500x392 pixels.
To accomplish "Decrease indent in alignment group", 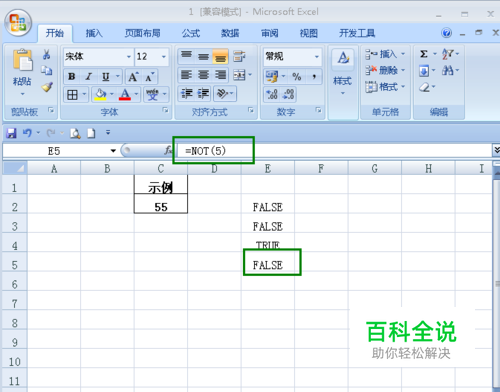I will [x=186, y=94].
